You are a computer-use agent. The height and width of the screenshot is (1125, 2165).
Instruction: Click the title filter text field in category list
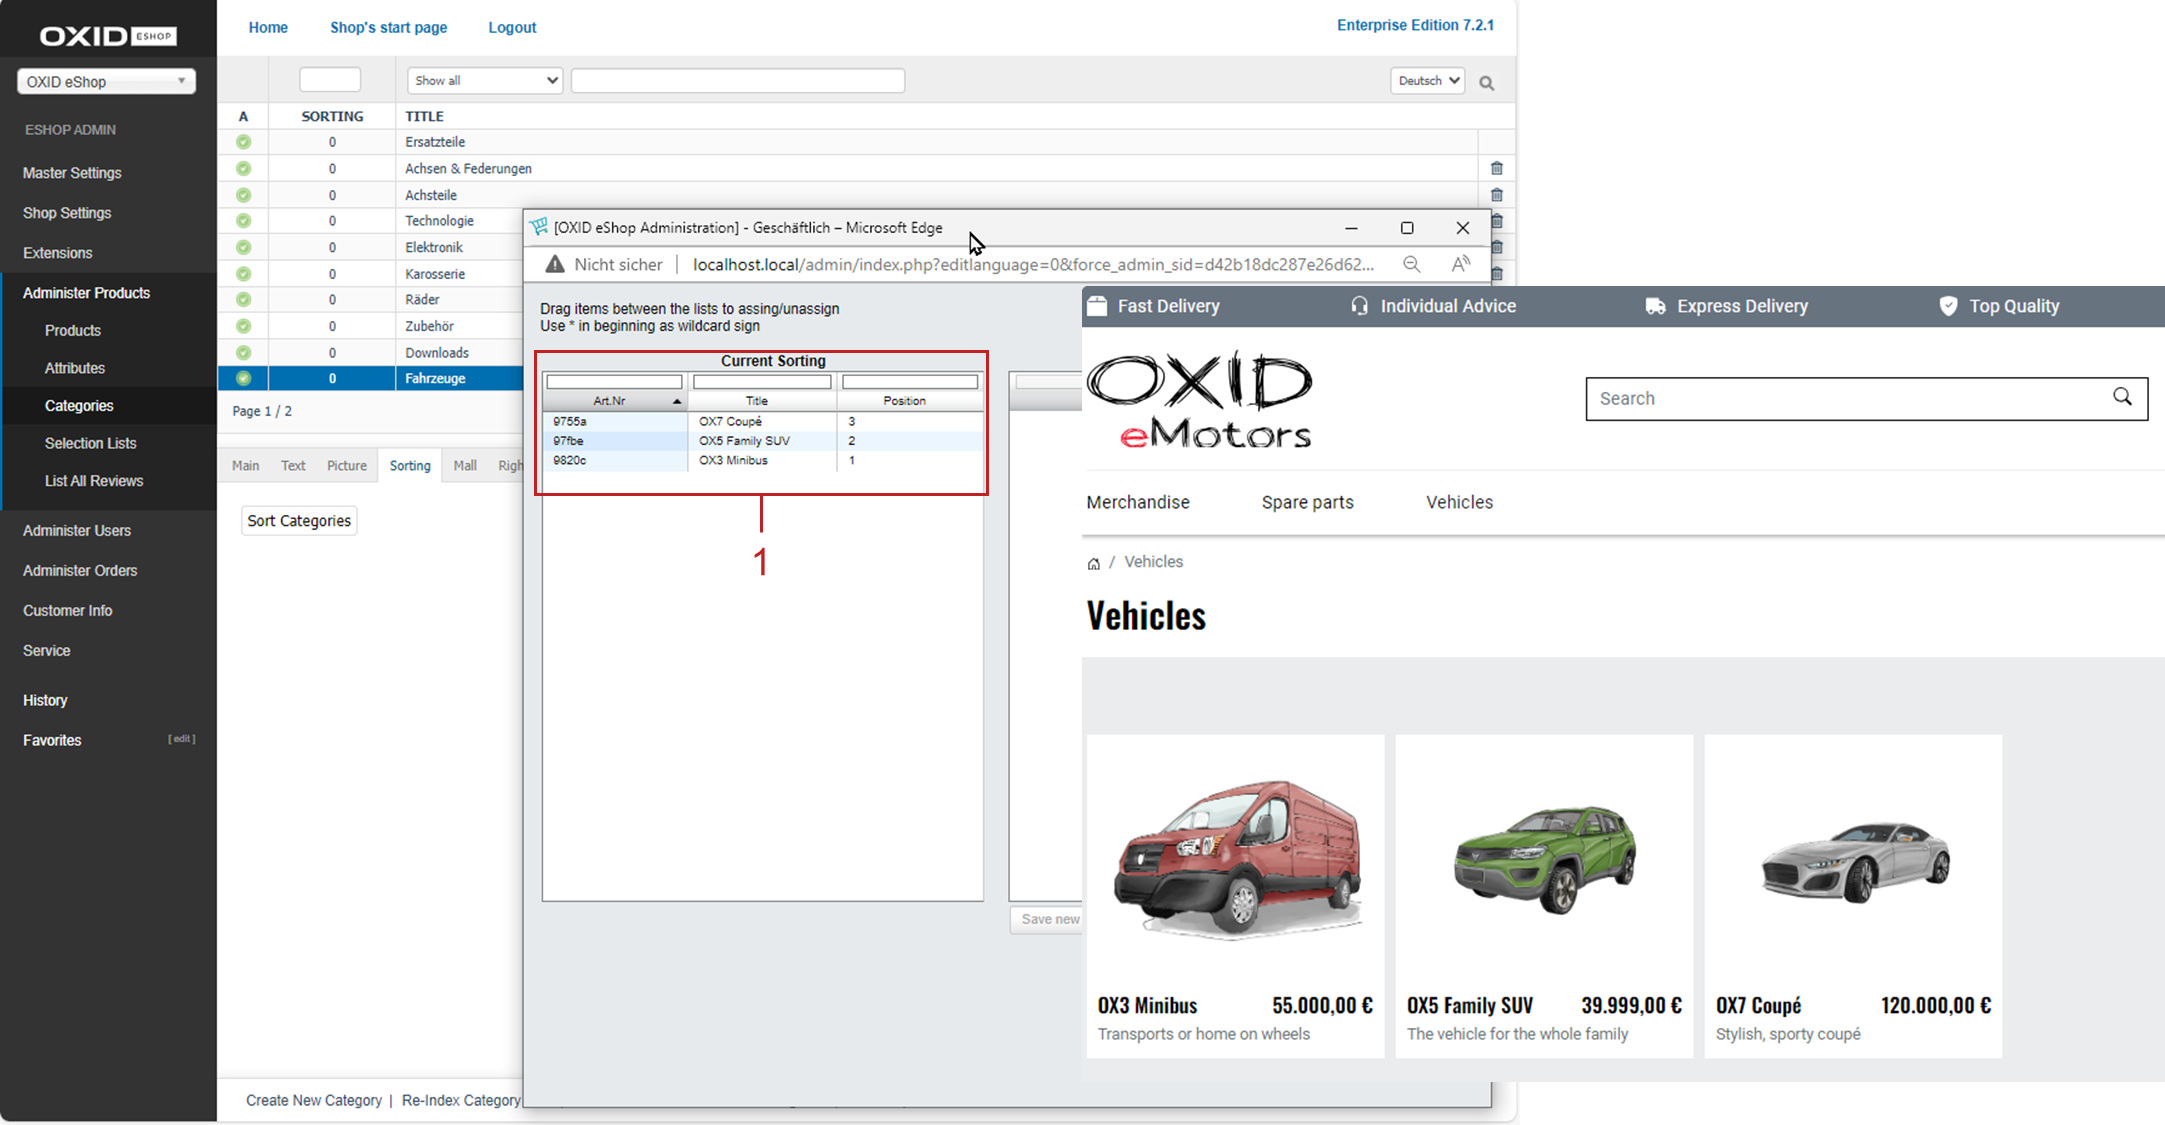[x=738, y=81]
